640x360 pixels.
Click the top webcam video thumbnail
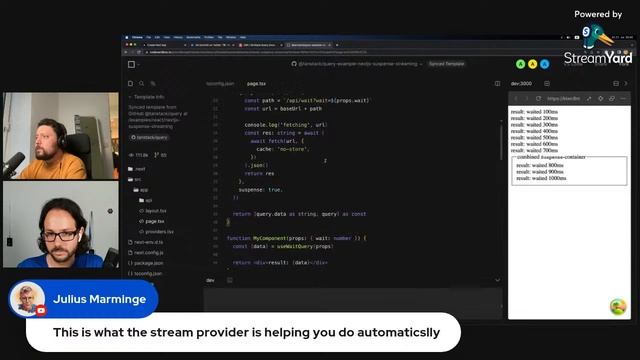61,136
